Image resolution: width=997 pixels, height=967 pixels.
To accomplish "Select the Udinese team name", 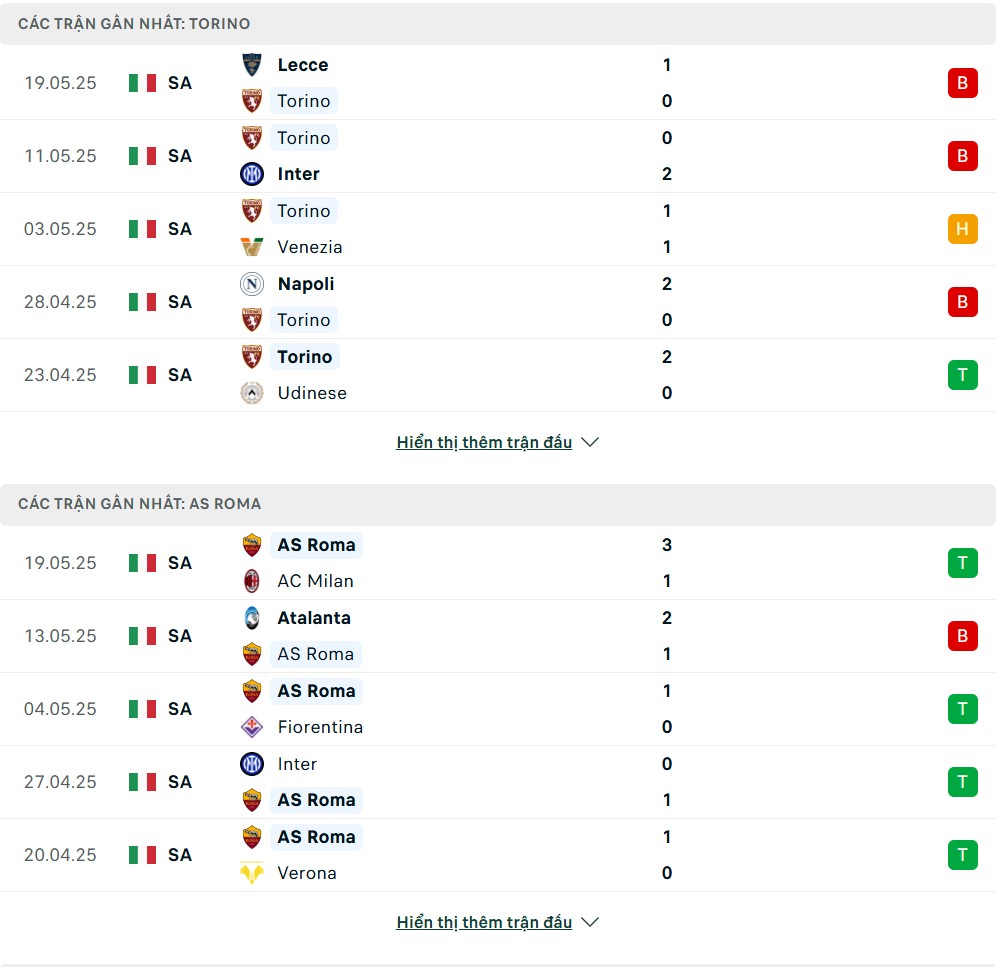I will (x=312, y=393).
